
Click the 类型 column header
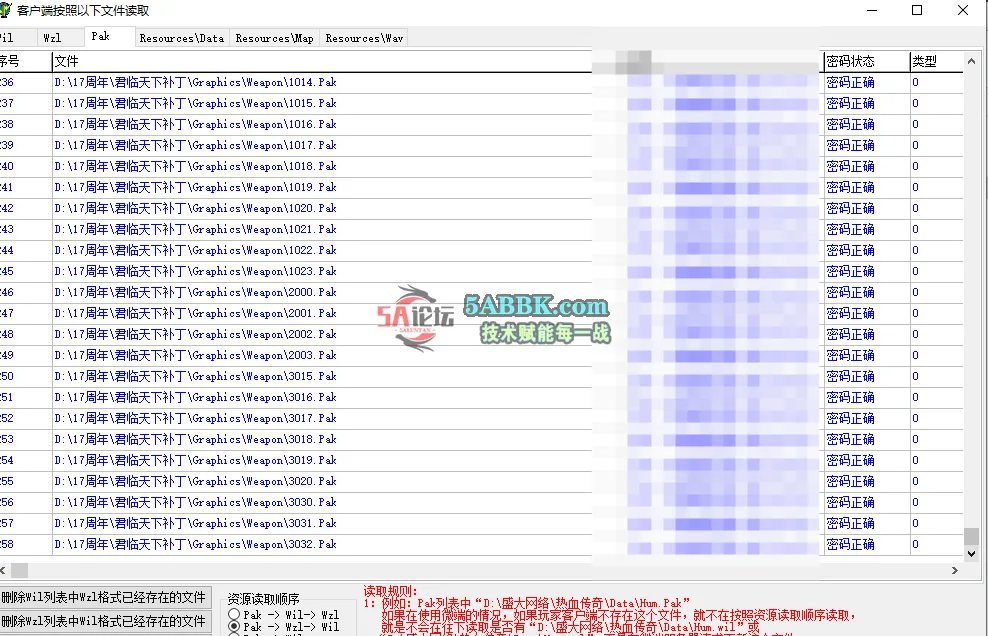coord(936,61)
